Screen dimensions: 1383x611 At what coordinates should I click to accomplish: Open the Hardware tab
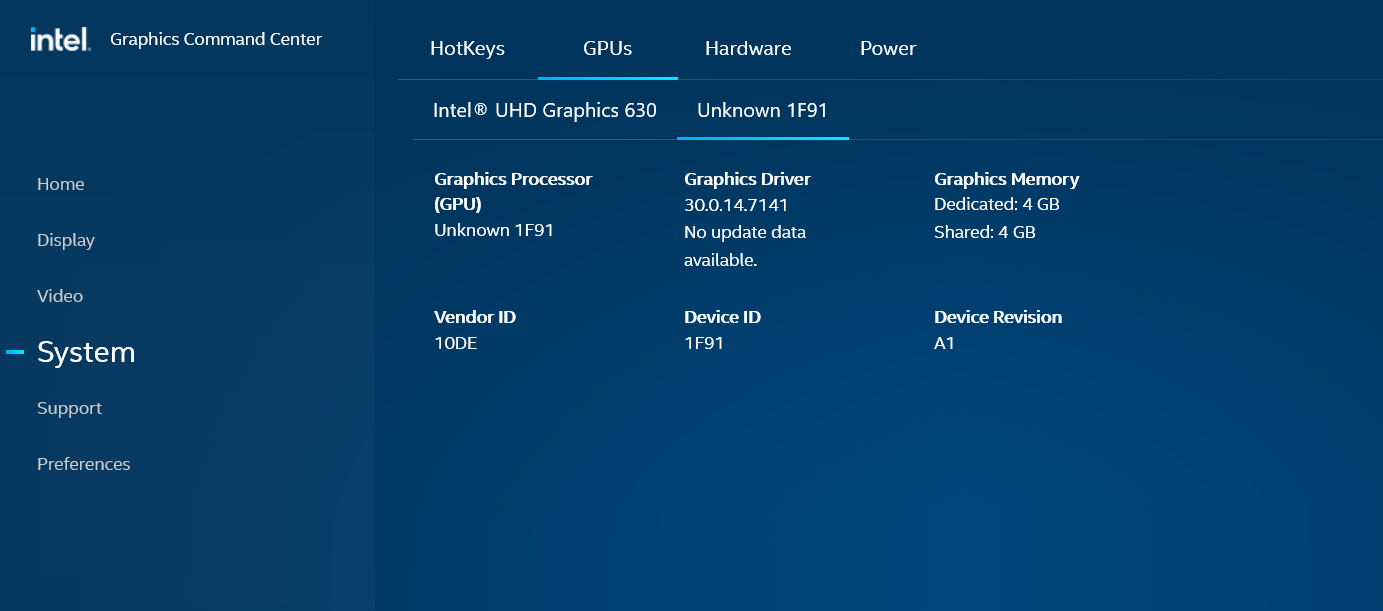click(748, 48)
